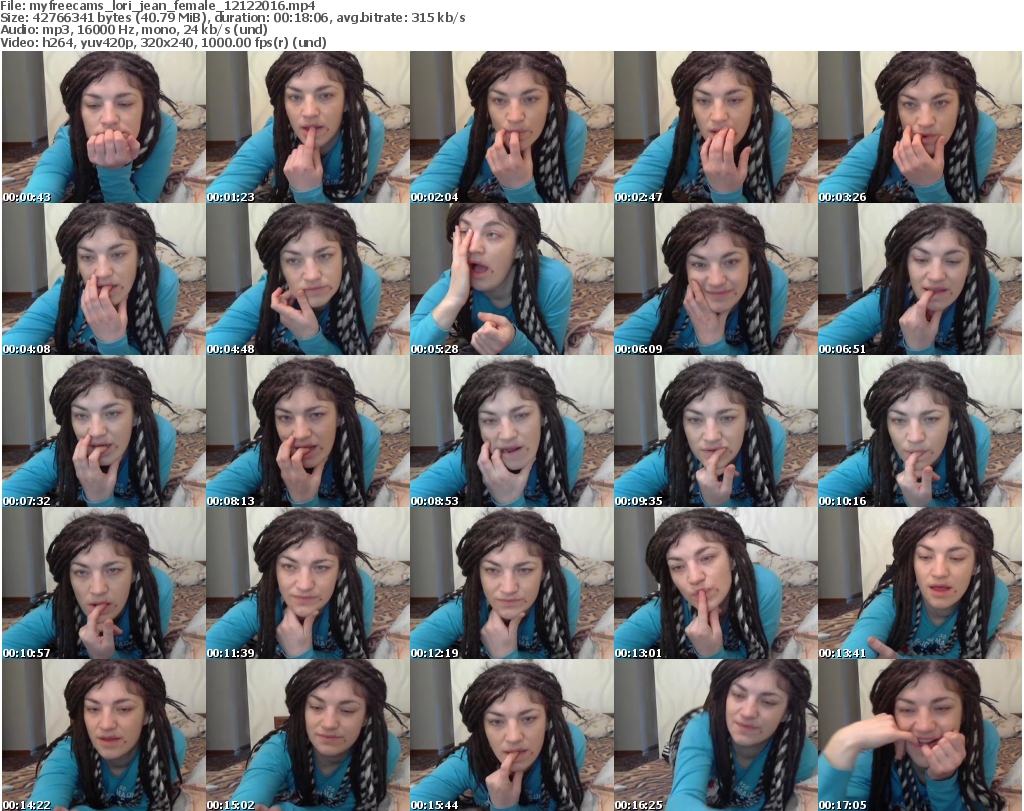Select the thumbnail stamped 00:01:23

(x=308, y=127)
